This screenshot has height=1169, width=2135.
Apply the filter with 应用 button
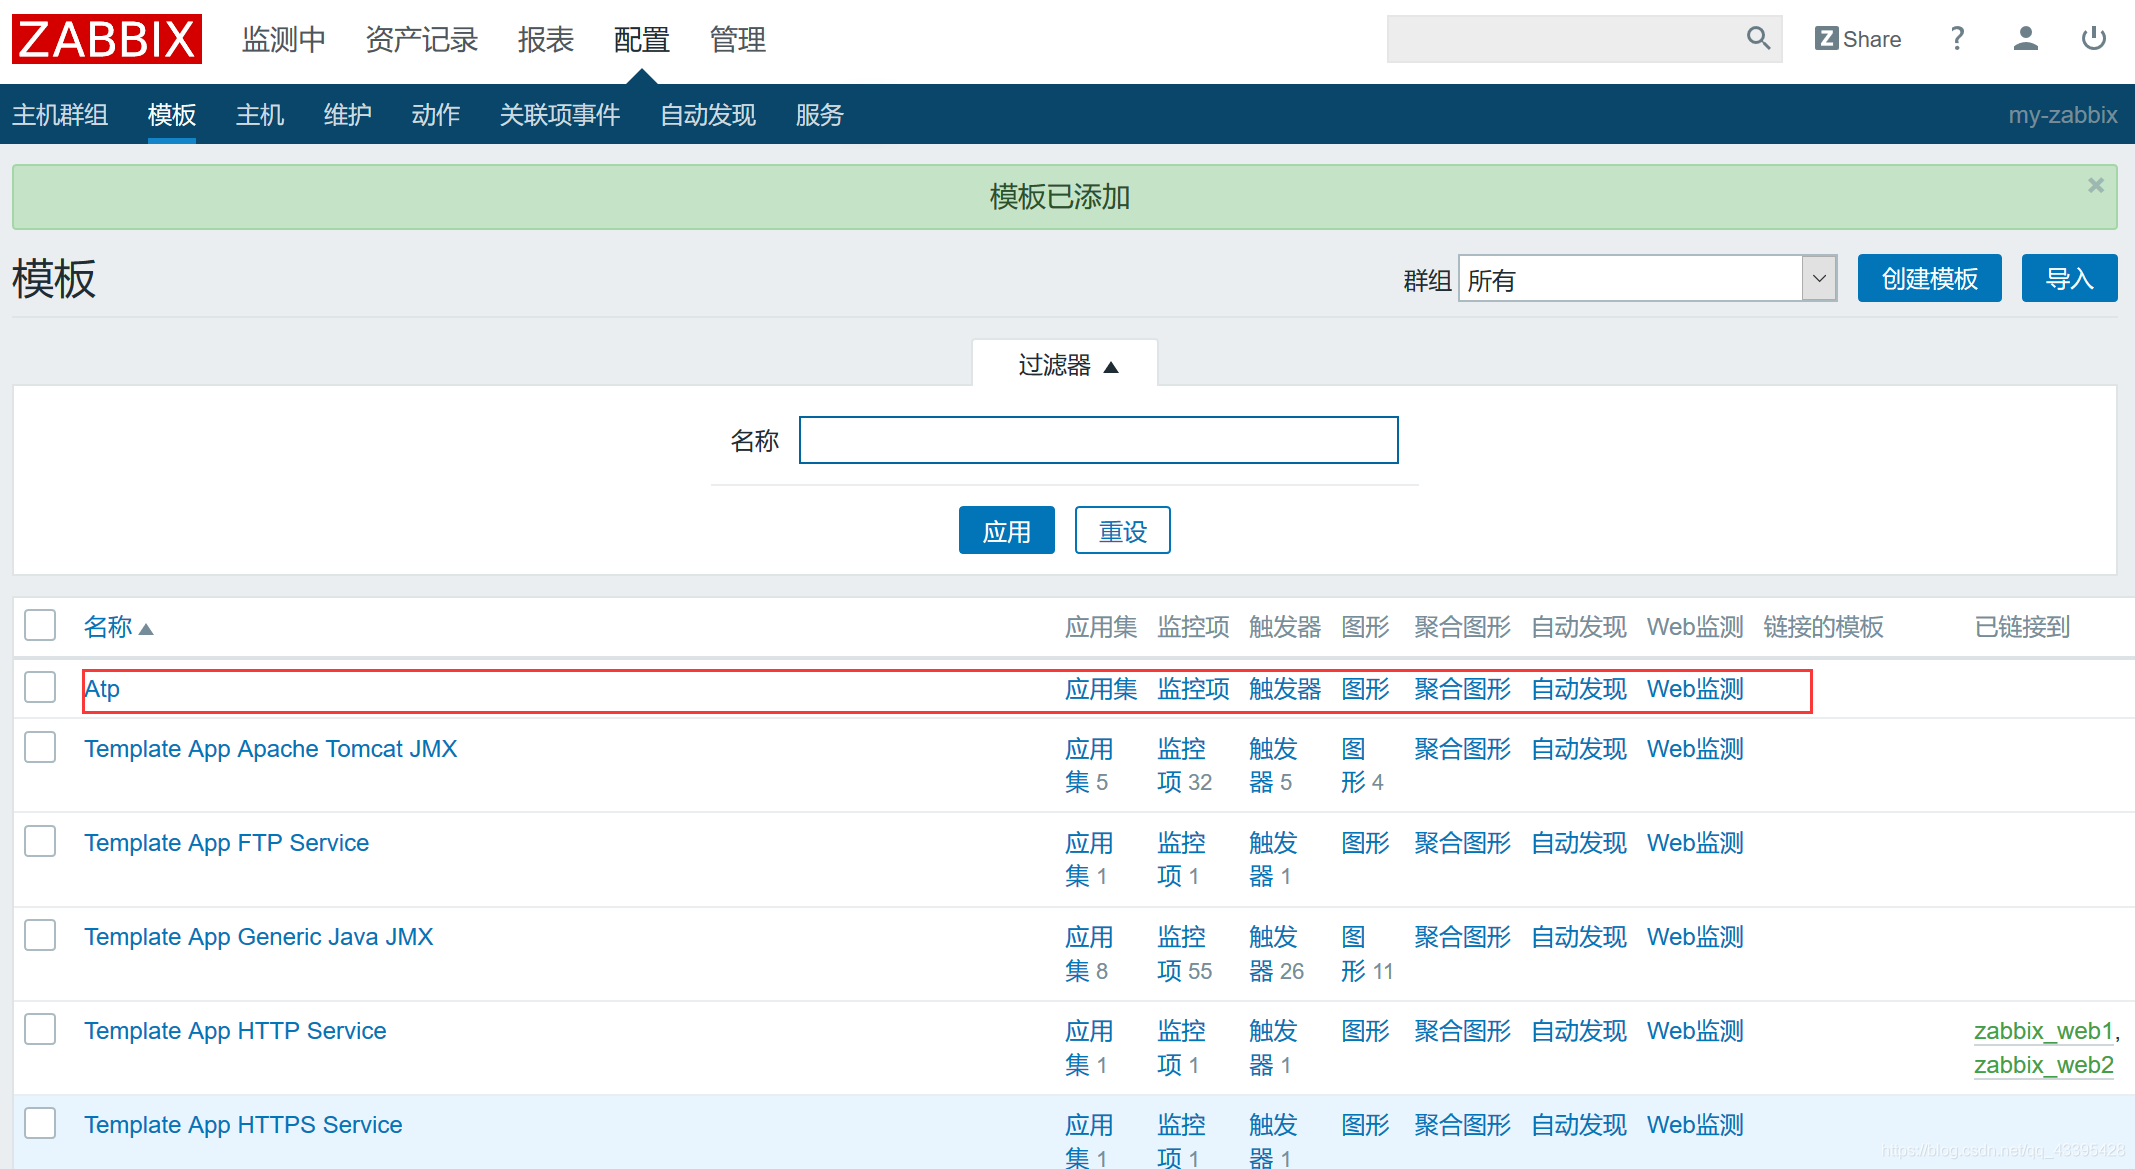click(1007, 530)
